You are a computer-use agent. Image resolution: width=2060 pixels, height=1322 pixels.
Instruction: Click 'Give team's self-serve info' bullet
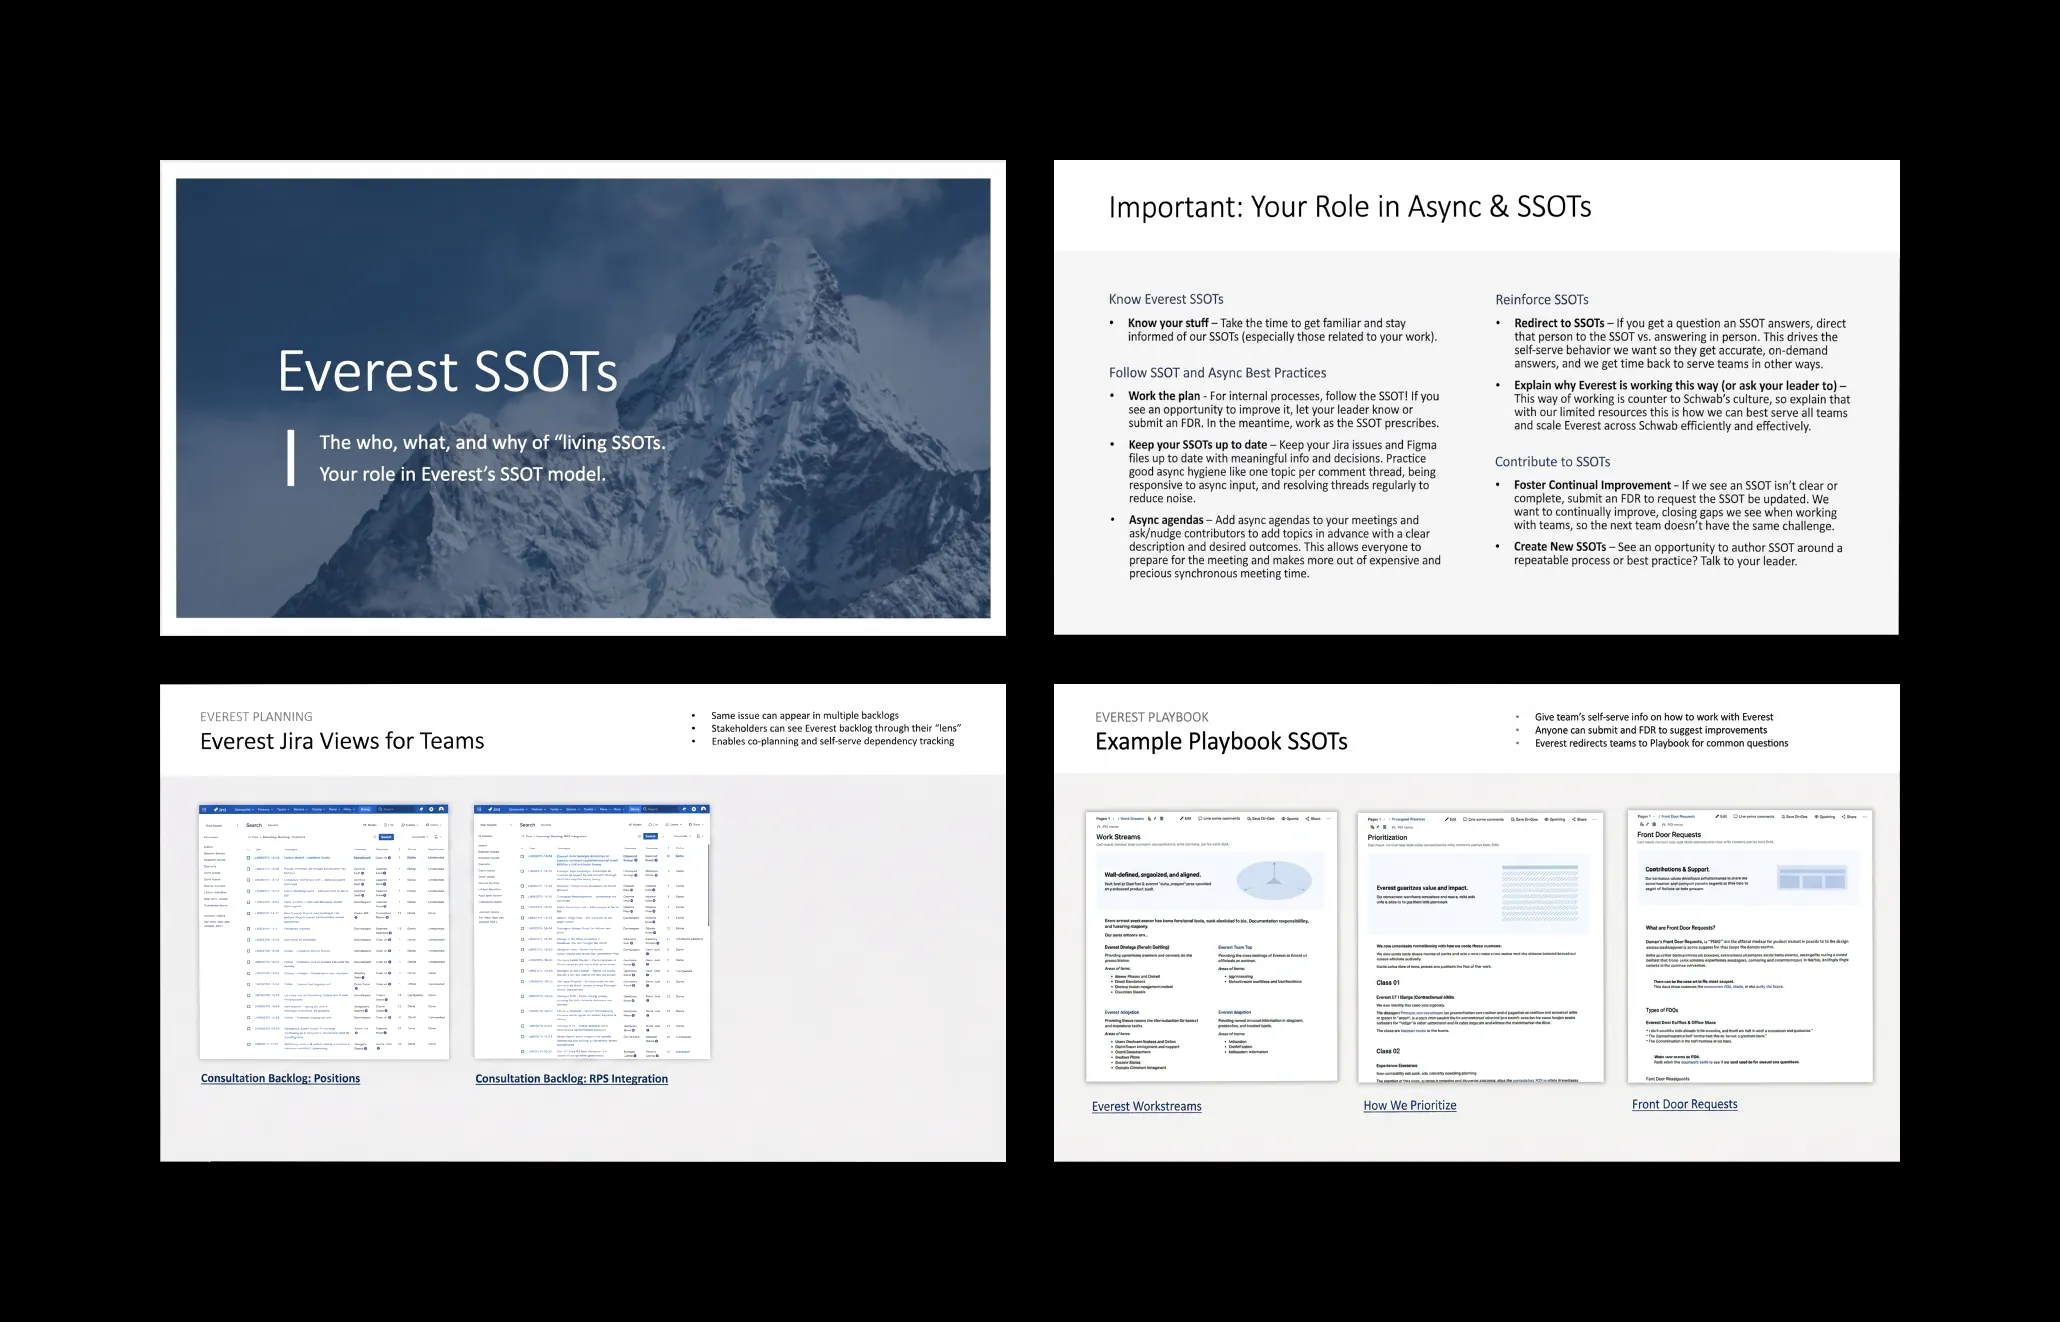(x=1654, y=717)
